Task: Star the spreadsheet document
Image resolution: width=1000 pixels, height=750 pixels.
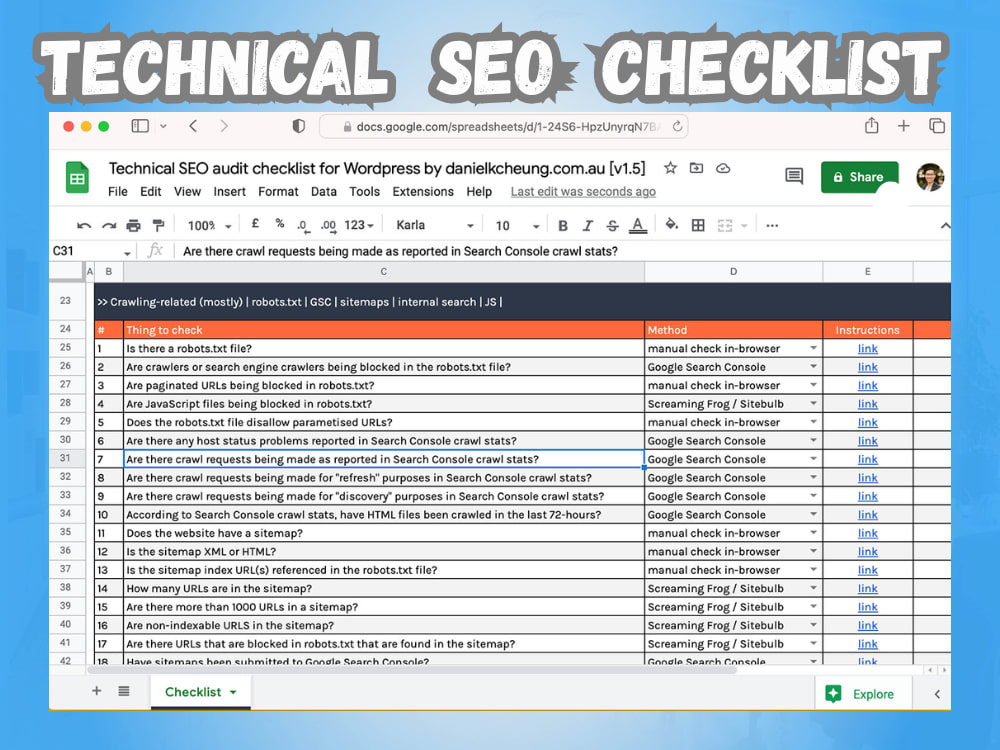Action: tap(670, 168)
